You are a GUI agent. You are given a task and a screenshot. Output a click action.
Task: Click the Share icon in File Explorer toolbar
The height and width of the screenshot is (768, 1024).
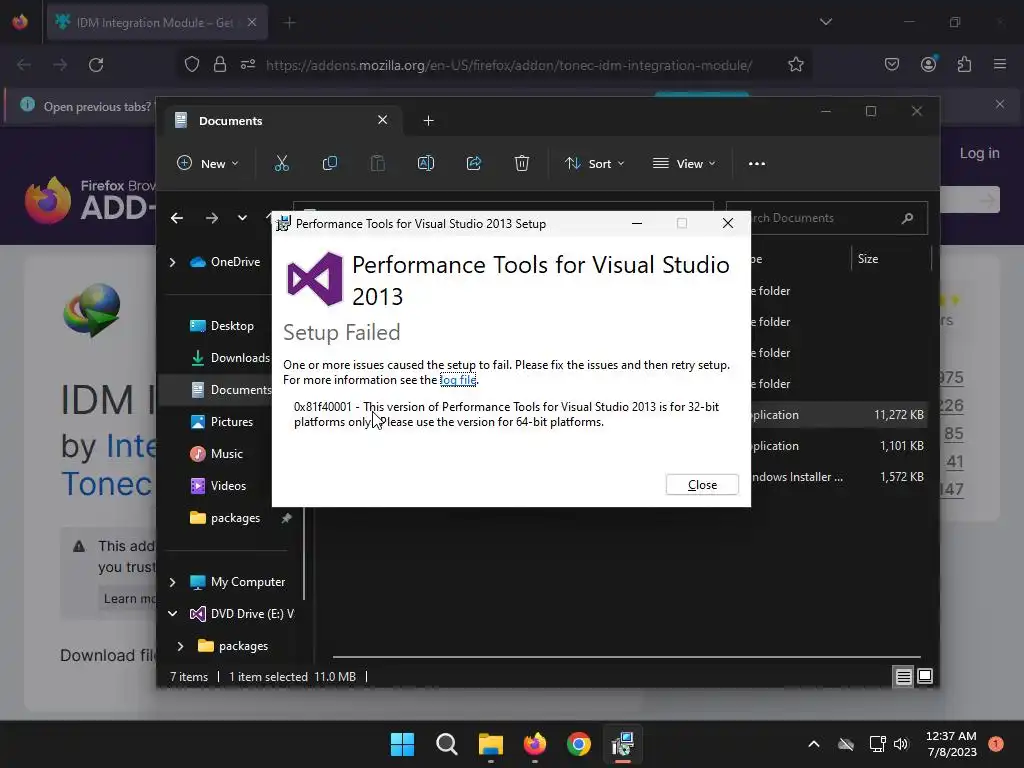[x=473, y=163]
